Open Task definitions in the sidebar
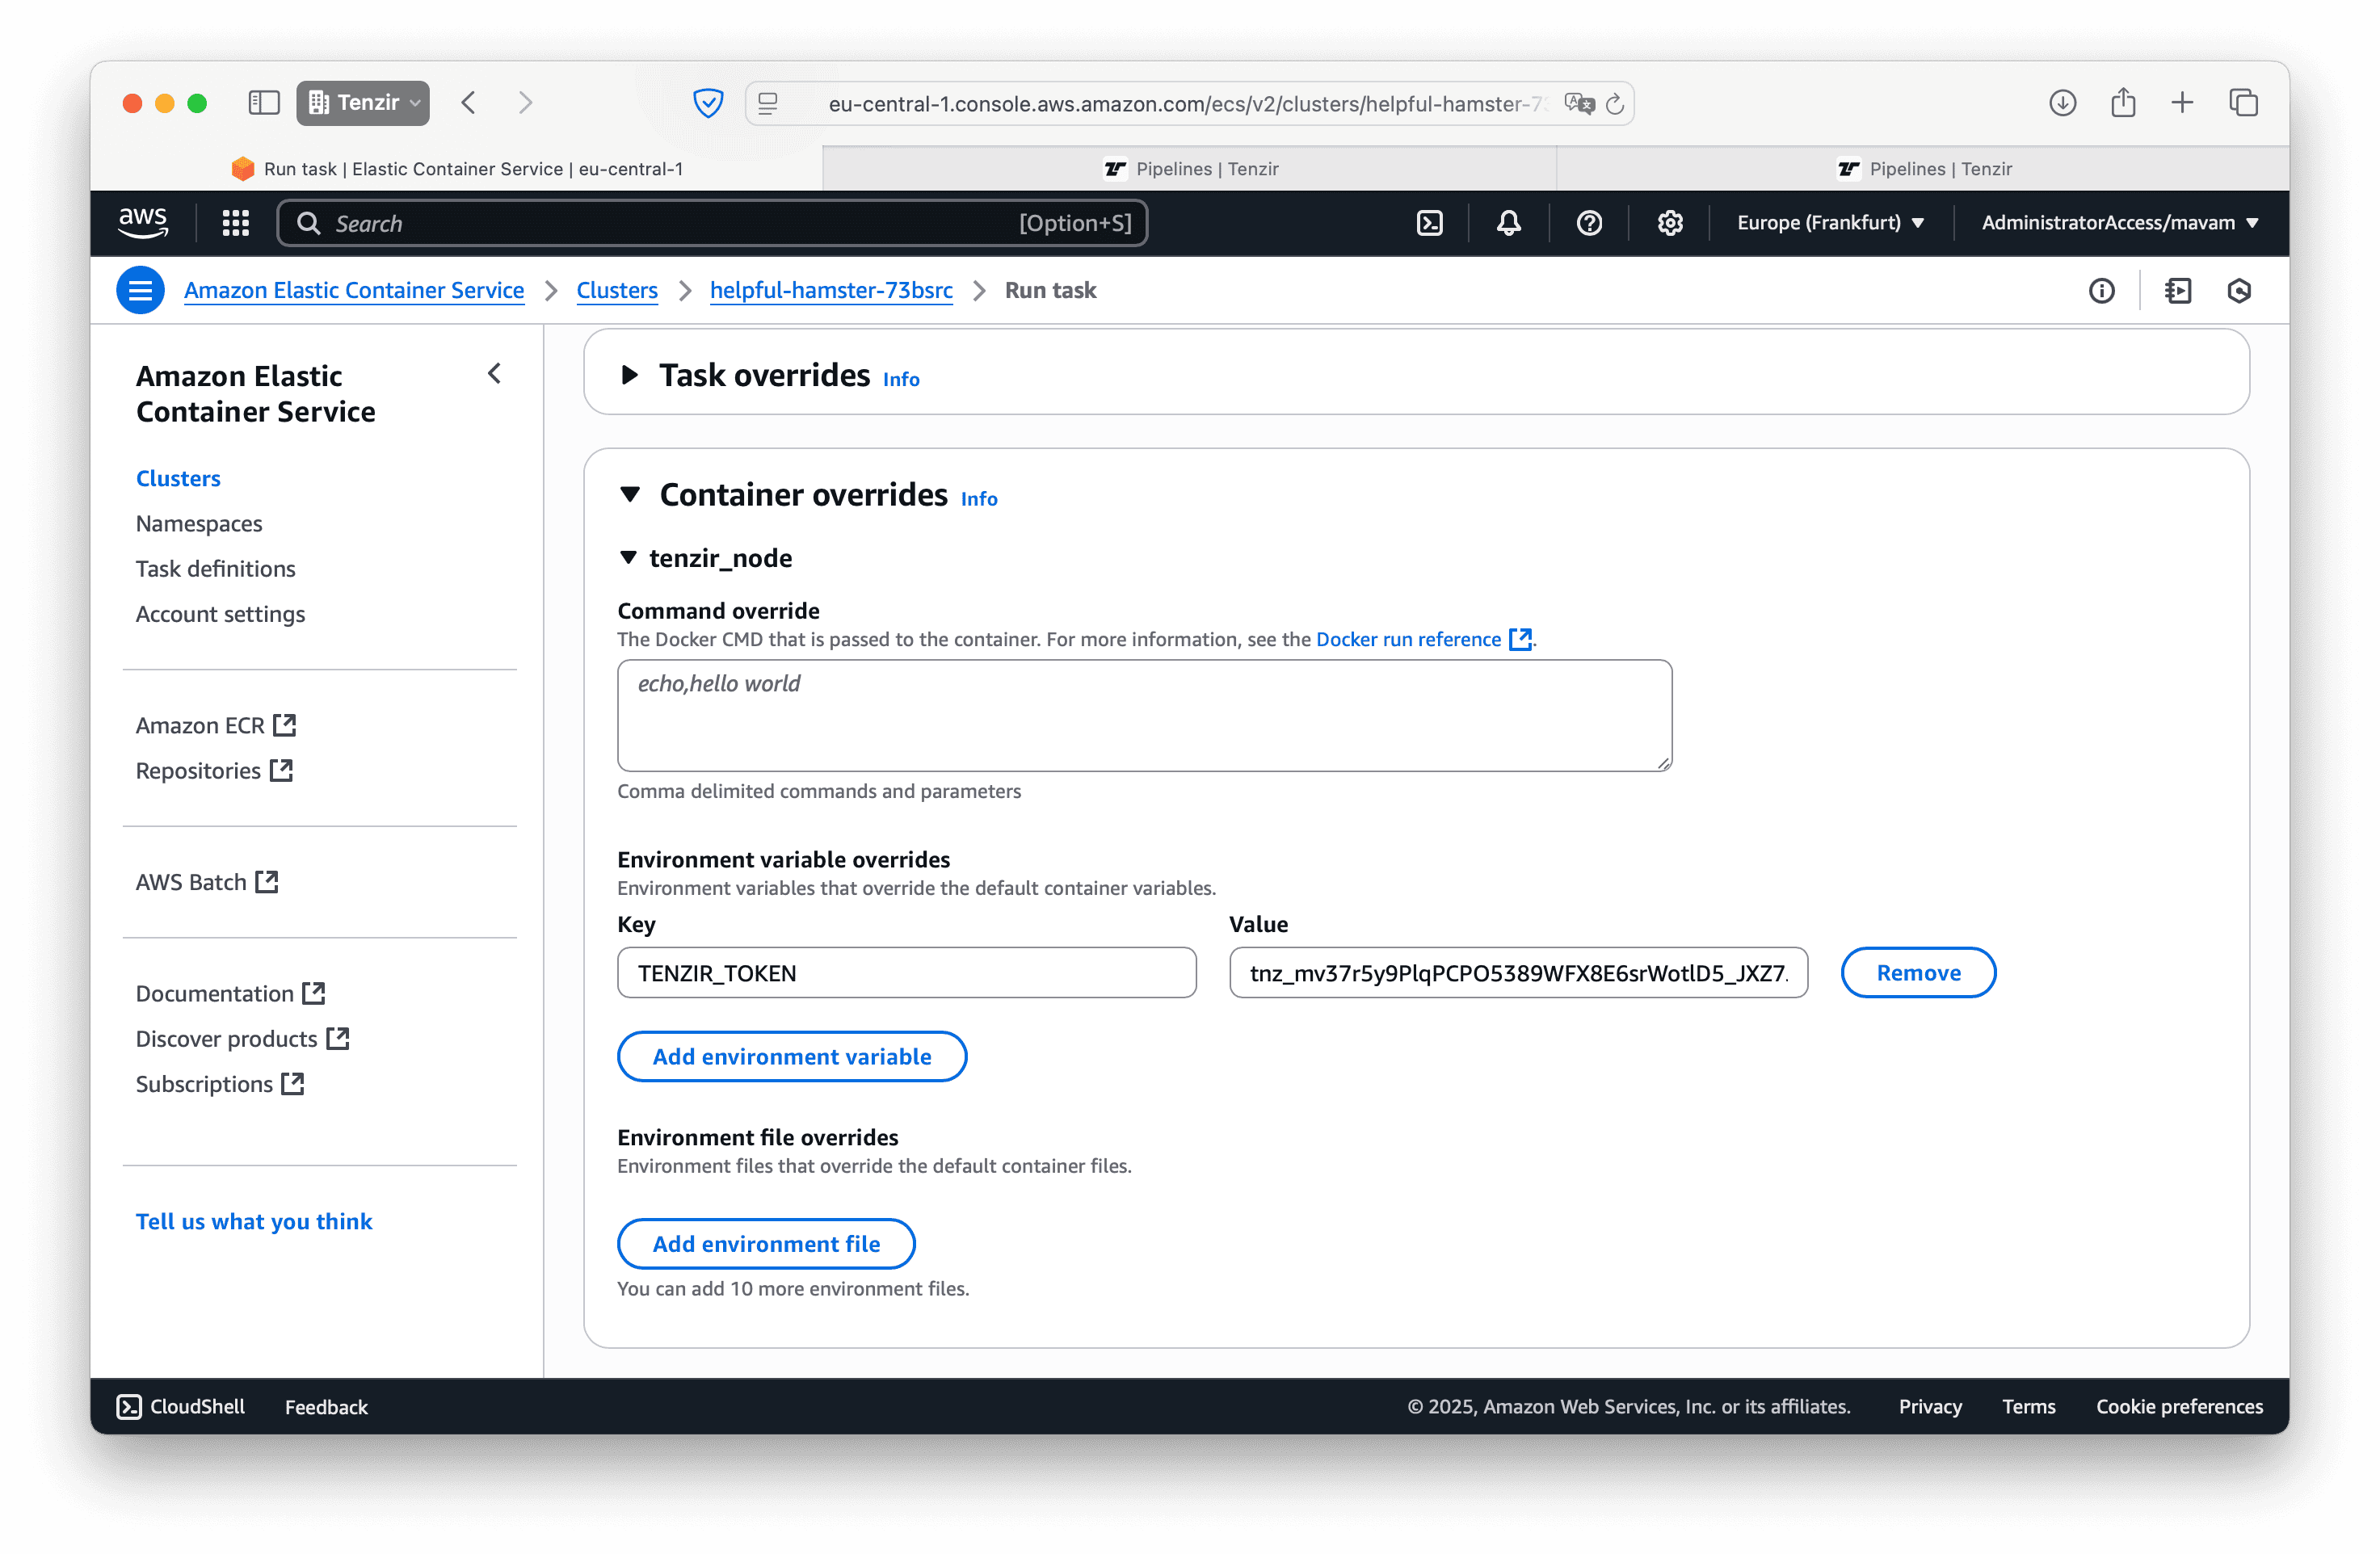Viewport: 2380px width, 1554px height. 215,569
